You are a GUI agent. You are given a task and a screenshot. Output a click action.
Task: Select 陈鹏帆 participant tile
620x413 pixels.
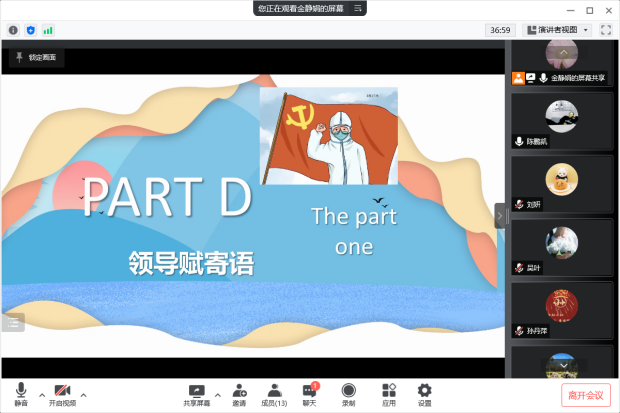coord(561,121)
